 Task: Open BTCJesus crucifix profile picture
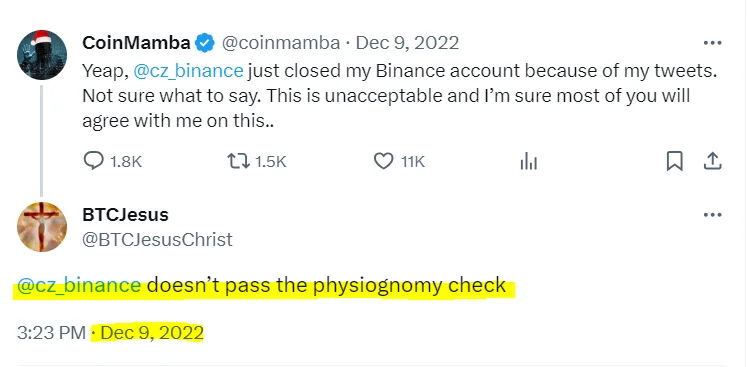[41, 227]
